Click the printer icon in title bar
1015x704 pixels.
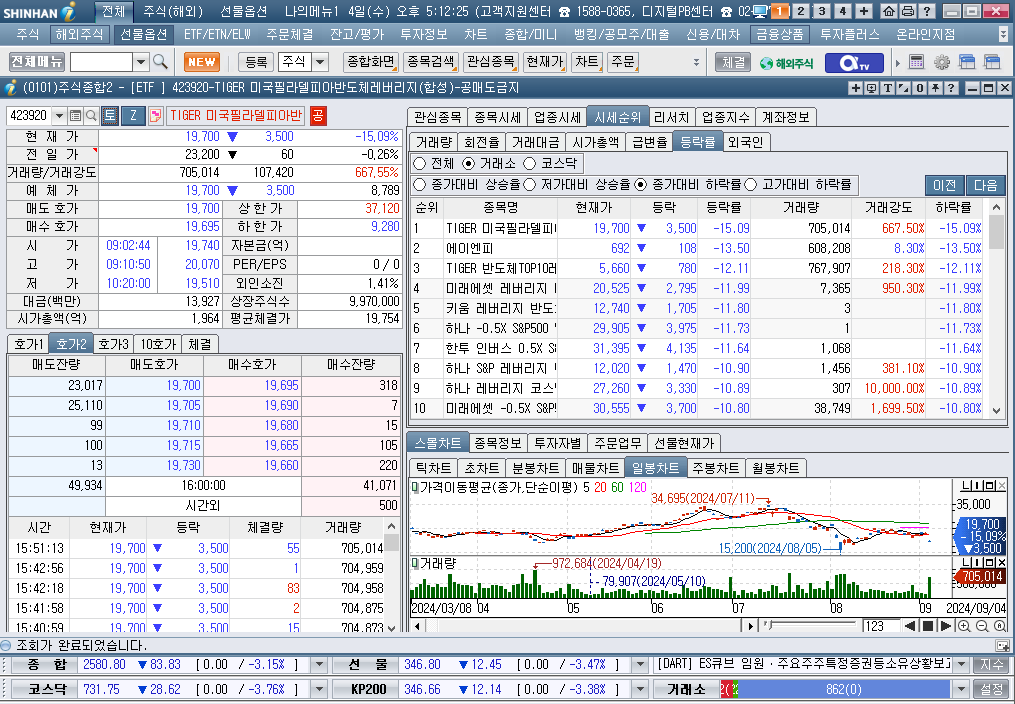tap(908, 11)
